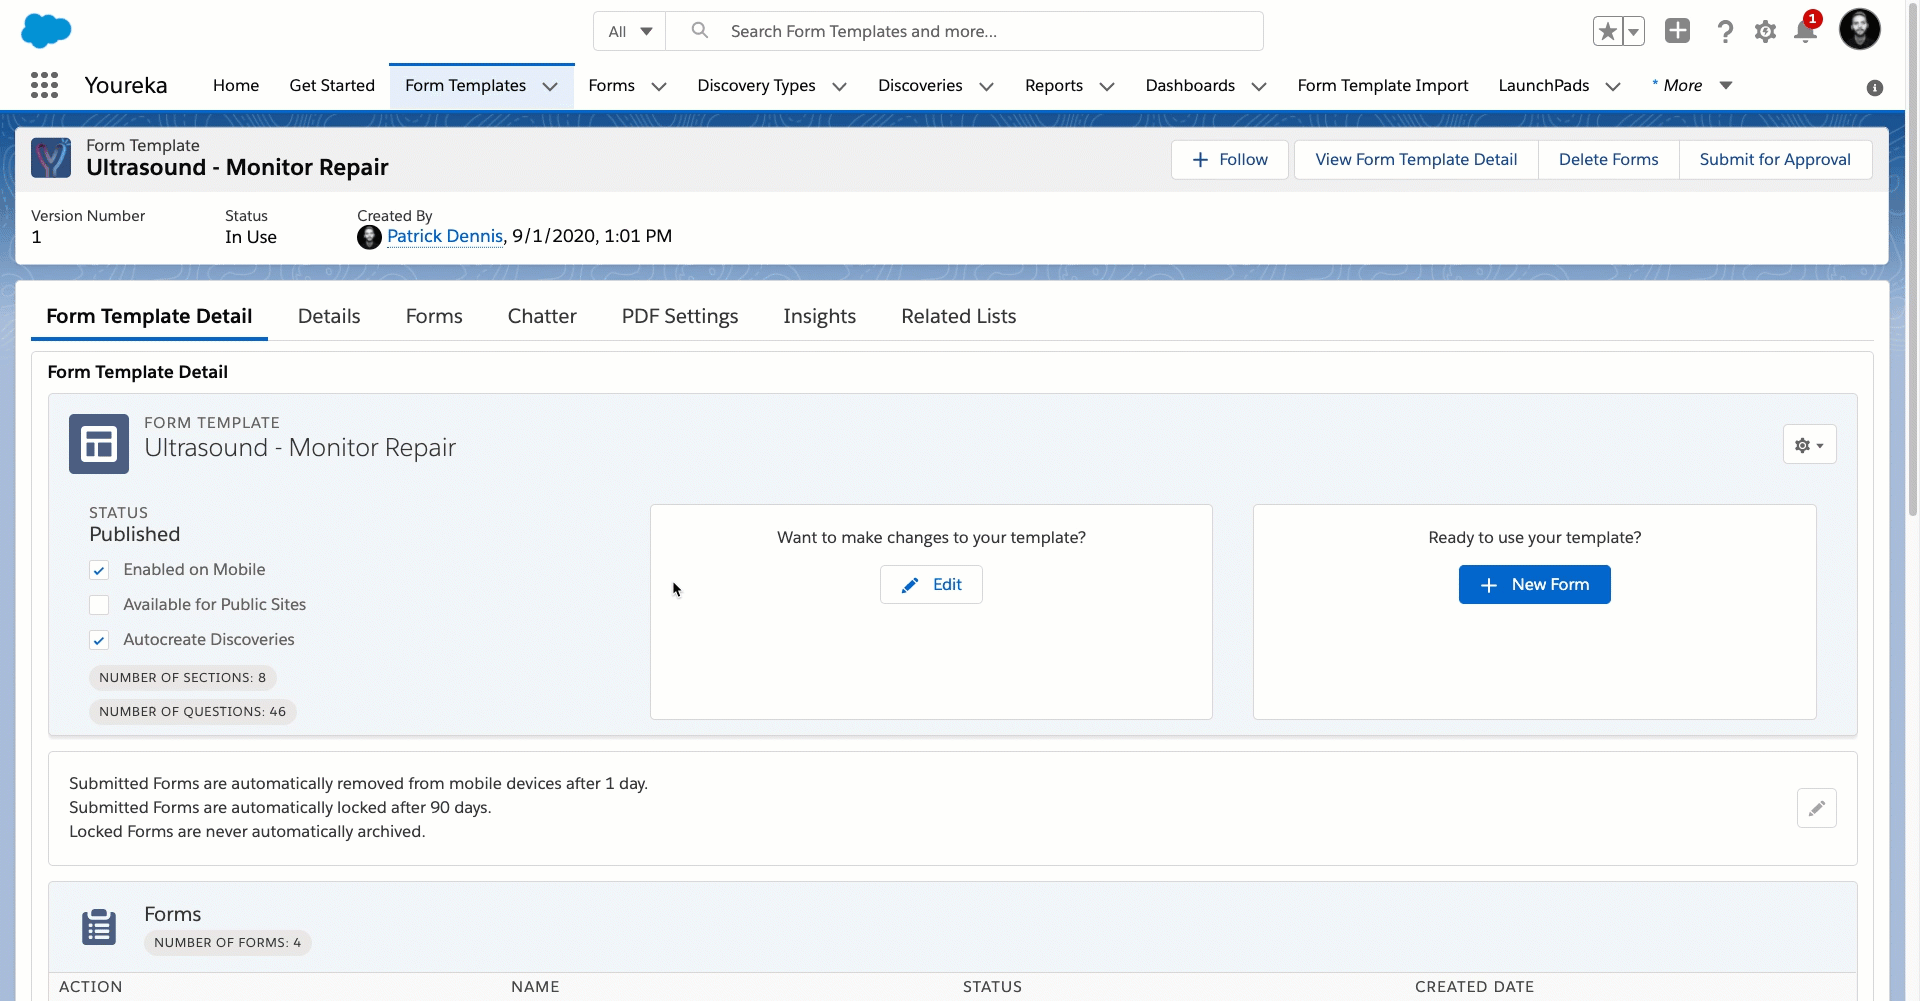Switch to the PDF Settings tab
Image resolution: width=1920 pixels, height=1001 pixels.
[x=680, y=317]
